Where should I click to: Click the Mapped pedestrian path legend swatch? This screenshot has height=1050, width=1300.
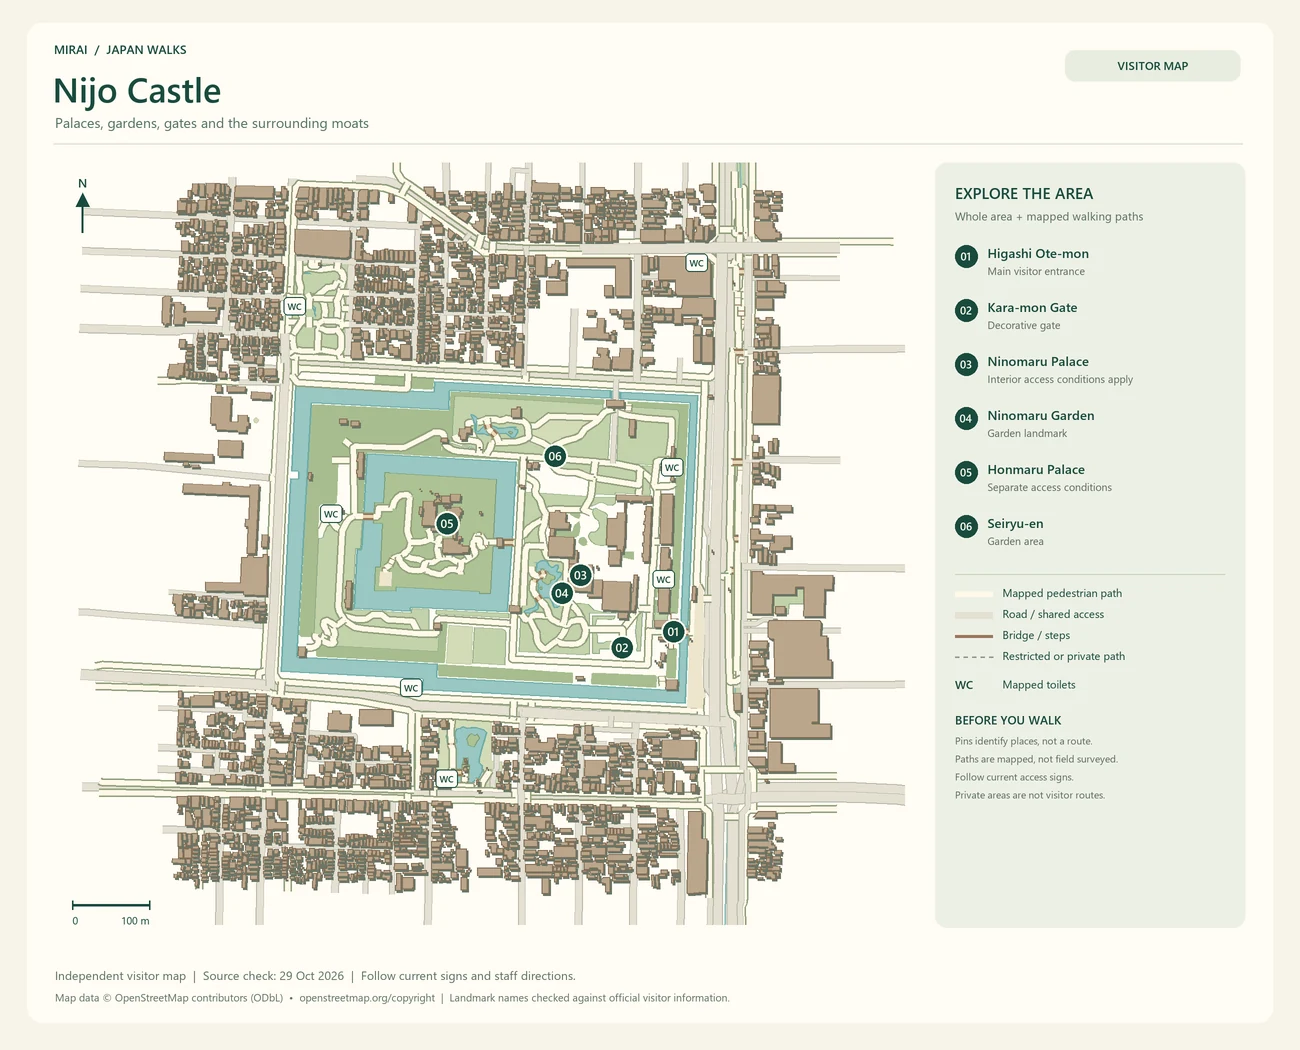pos(974,594)
